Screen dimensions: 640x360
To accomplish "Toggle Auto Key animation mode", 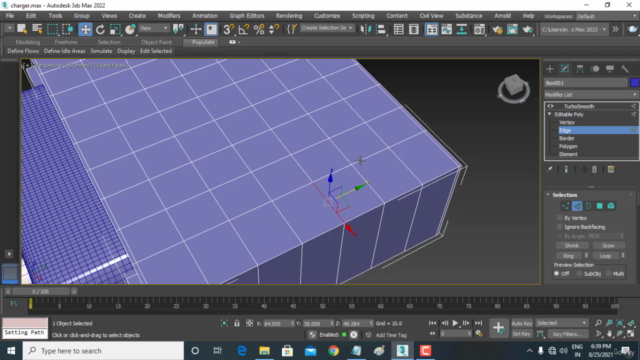I will point(522,323).
